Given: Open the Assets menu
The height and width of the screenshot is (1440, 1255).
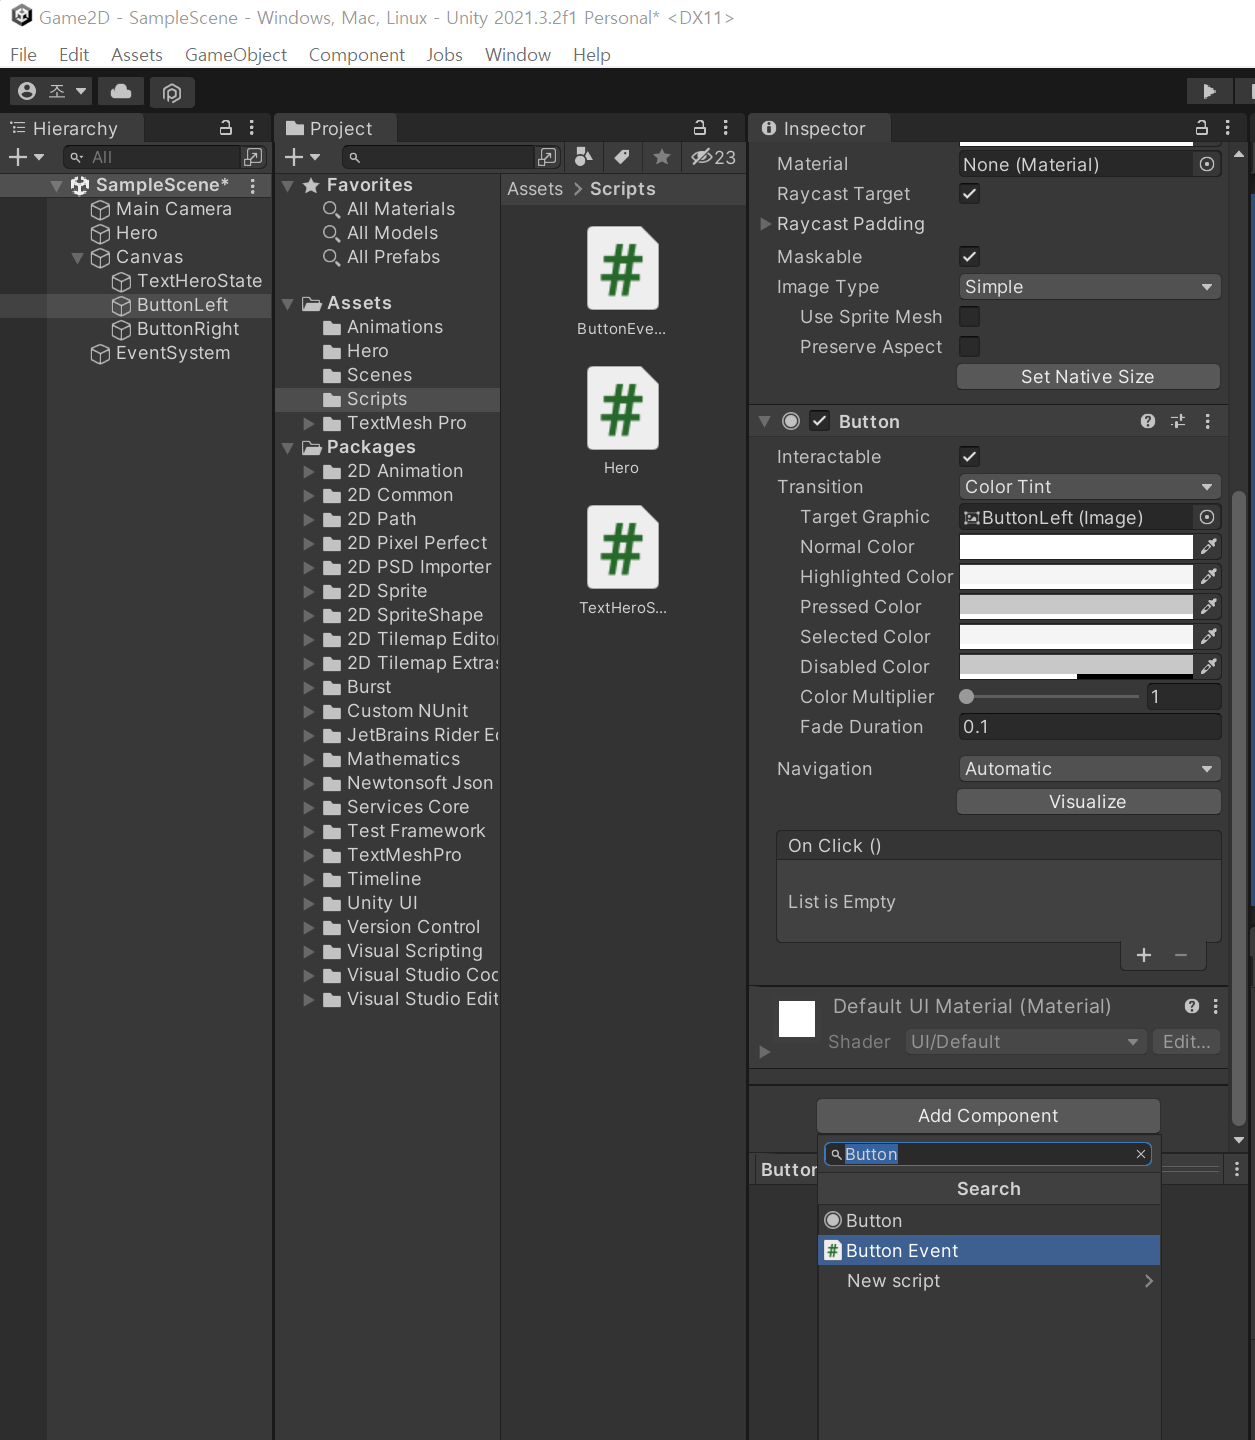Looking at the screenshot, I should 137,55.
